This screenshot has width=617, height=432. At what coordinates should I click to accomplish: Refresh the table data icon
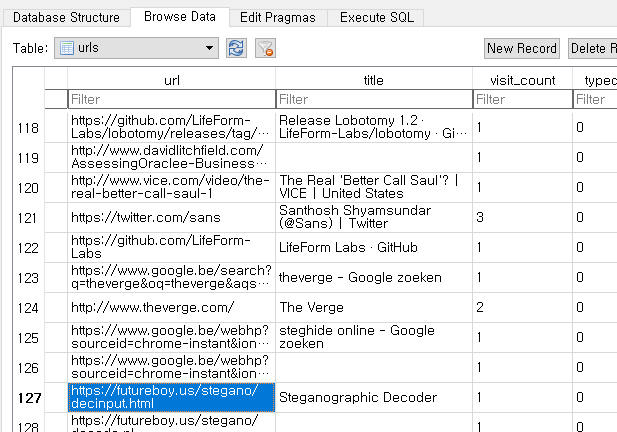[236, 48]
